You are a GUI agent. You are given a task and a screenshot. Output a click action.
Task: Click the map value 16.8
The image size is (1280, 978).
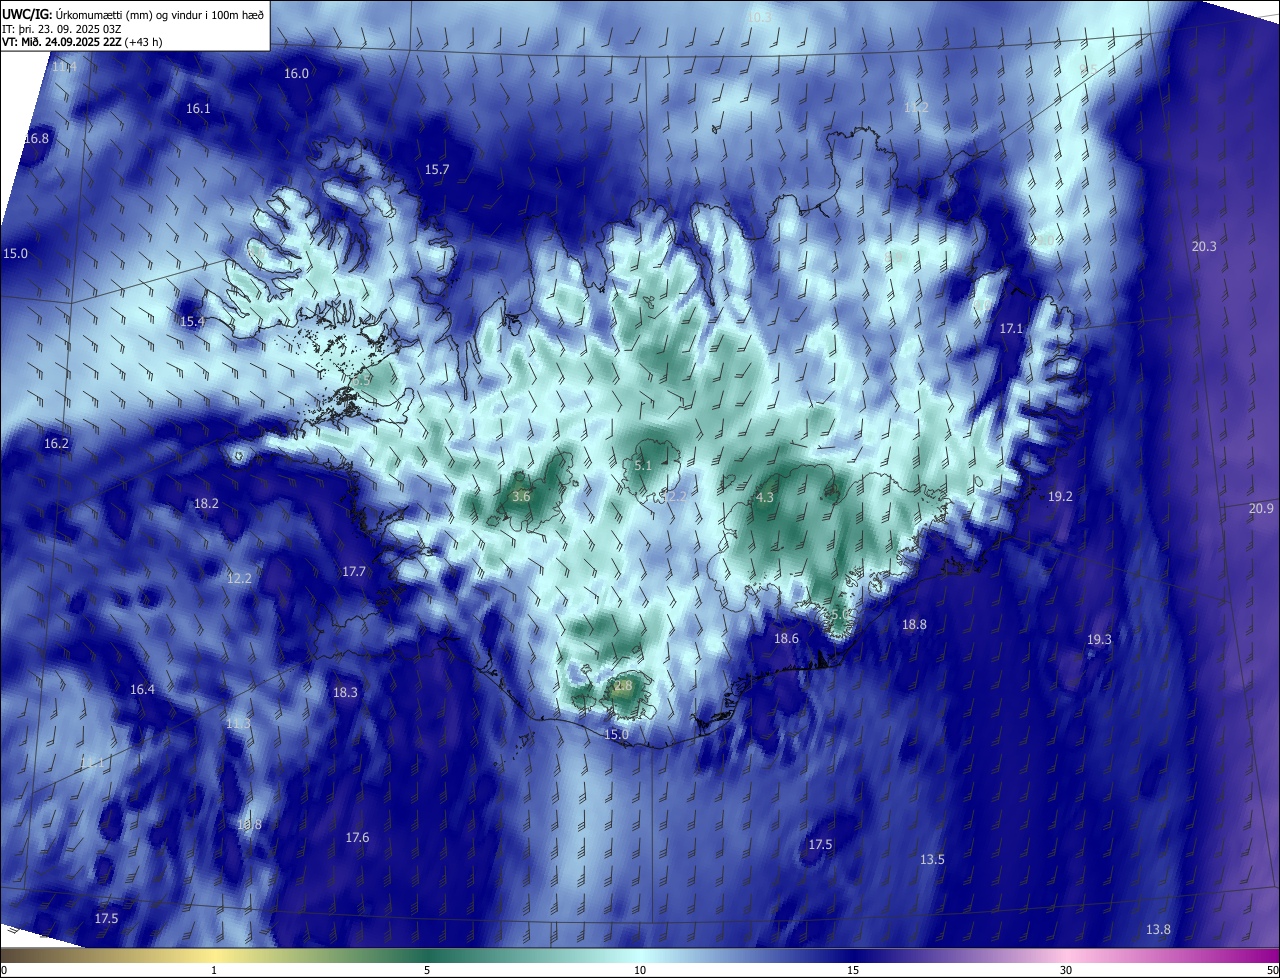pos(36,138)
